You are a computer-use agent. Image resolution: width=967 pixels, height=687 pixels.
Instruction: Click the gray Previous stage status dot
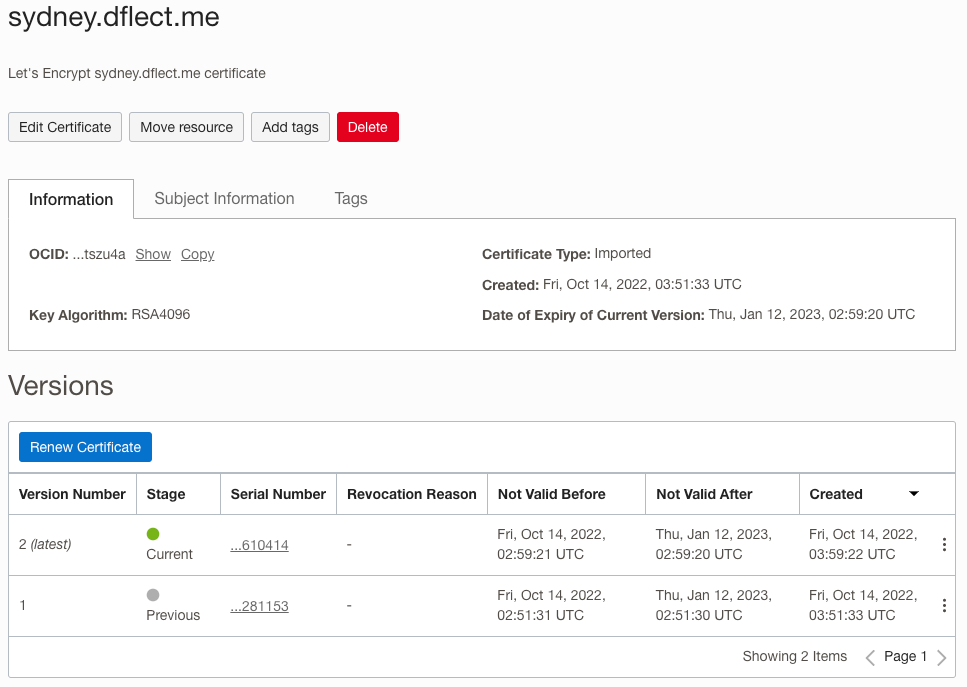tap(153, 595)
